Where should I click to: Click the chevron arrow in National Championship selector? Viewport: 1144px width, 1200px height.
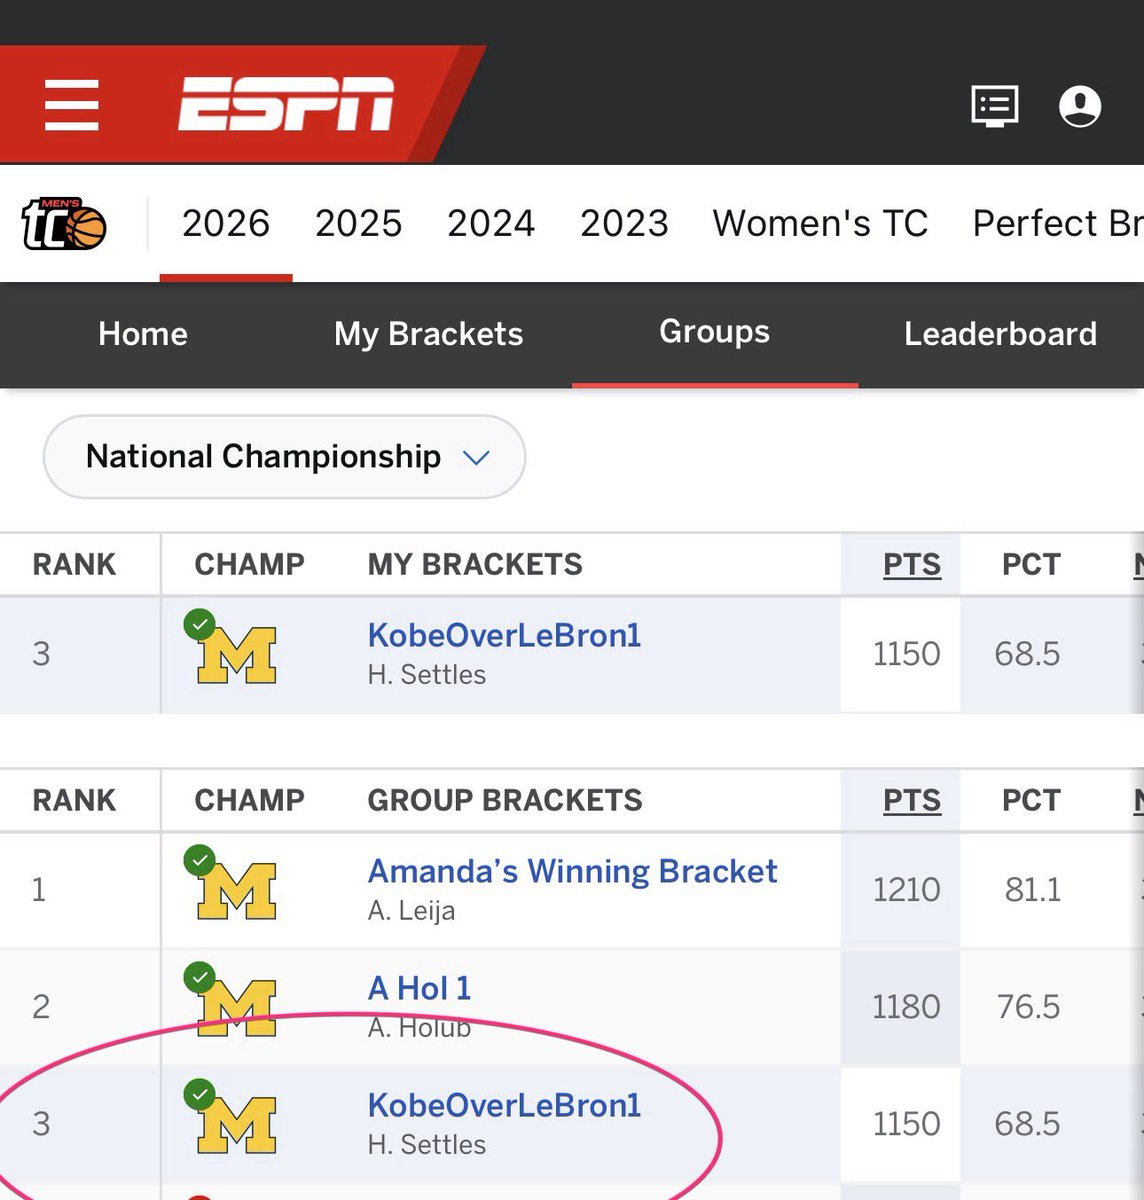tap(476, 458)
